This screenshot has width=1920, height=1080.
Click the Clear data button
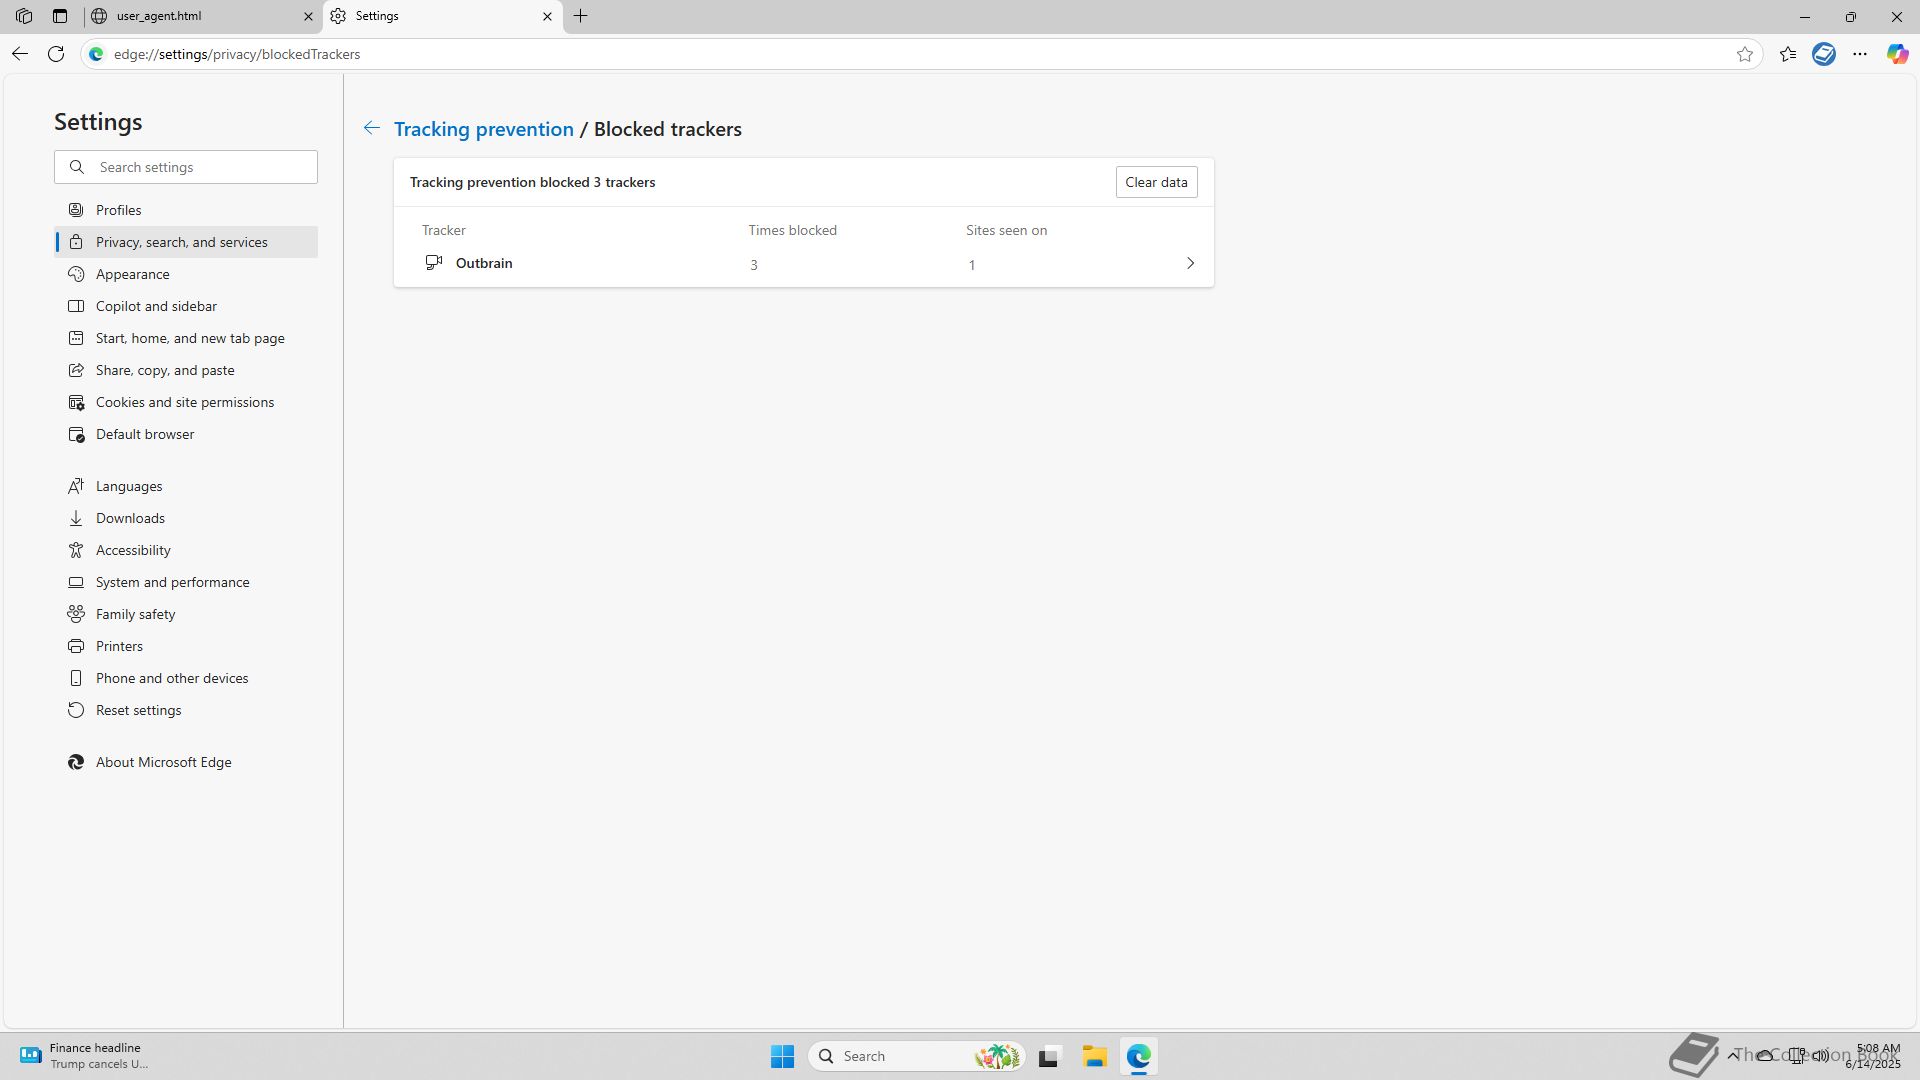(1156, 182)
